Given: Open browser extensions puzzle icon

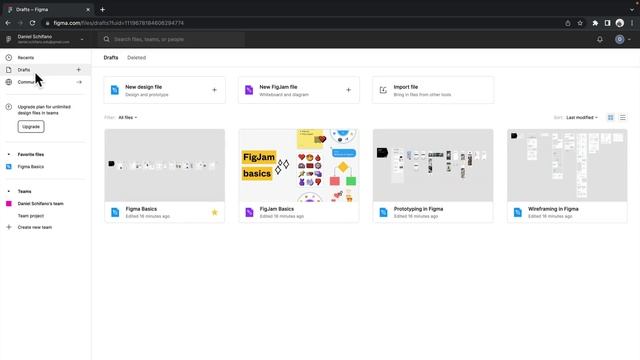Looking at the screenshot, I should coord(595,23).
